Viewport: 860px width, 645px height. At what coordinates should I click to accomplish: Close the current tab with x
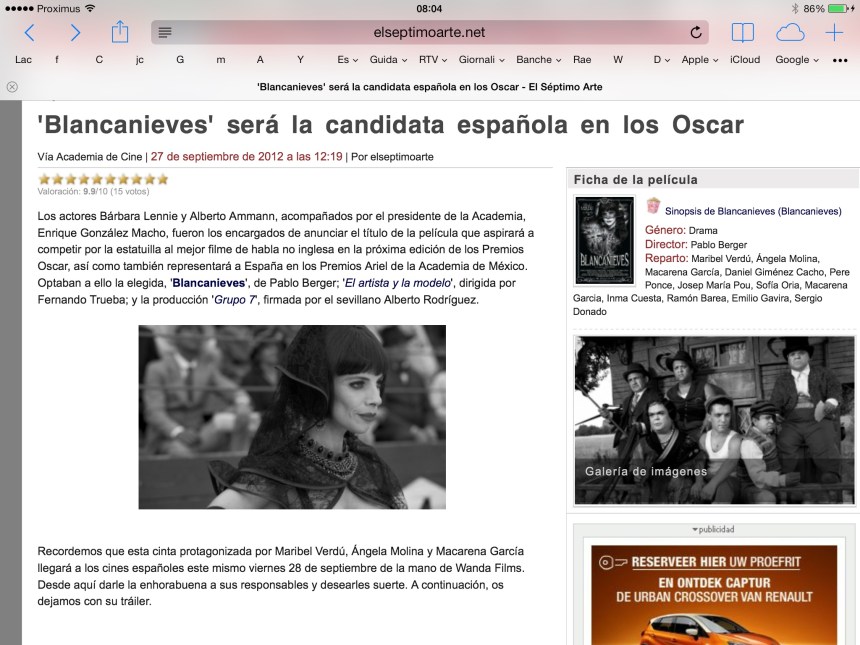pyautogui.click(x=12, y=87)
